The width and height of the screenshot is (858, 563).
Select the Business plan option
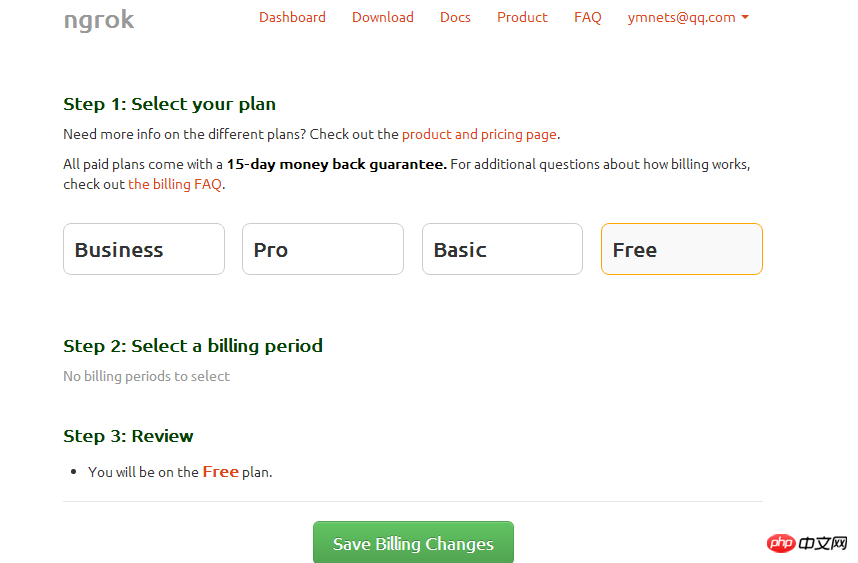[x=144, y=249]
